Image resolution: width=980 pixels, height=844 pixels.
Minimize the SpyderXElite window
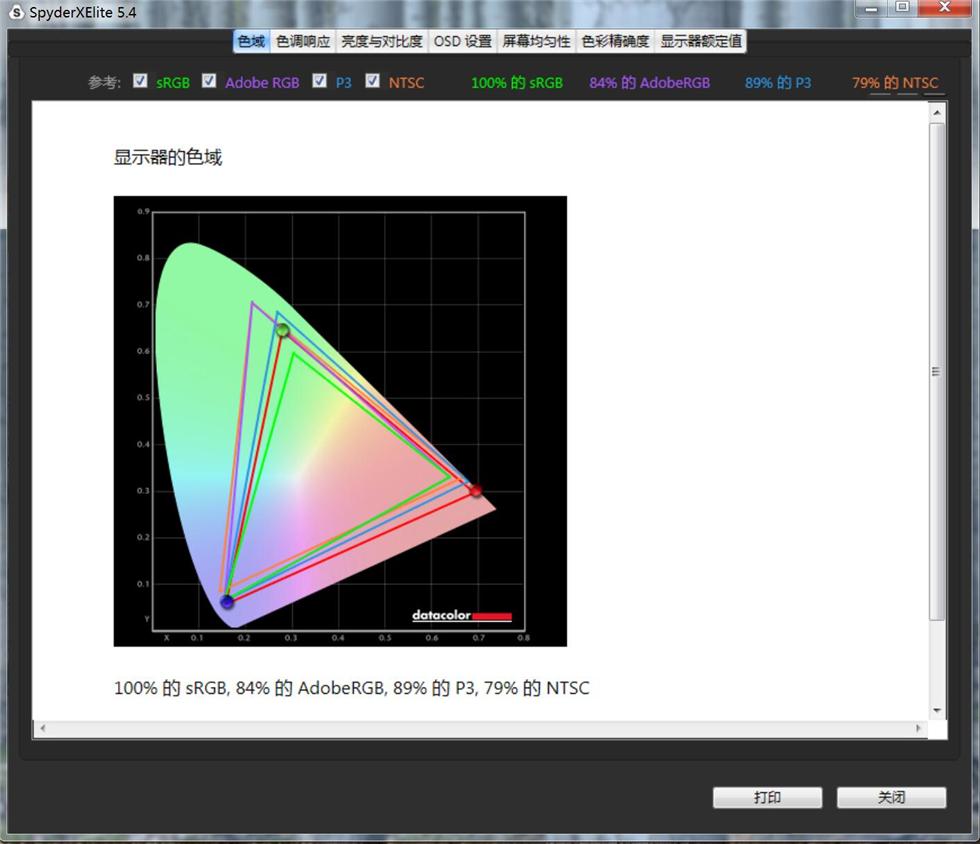871,8
